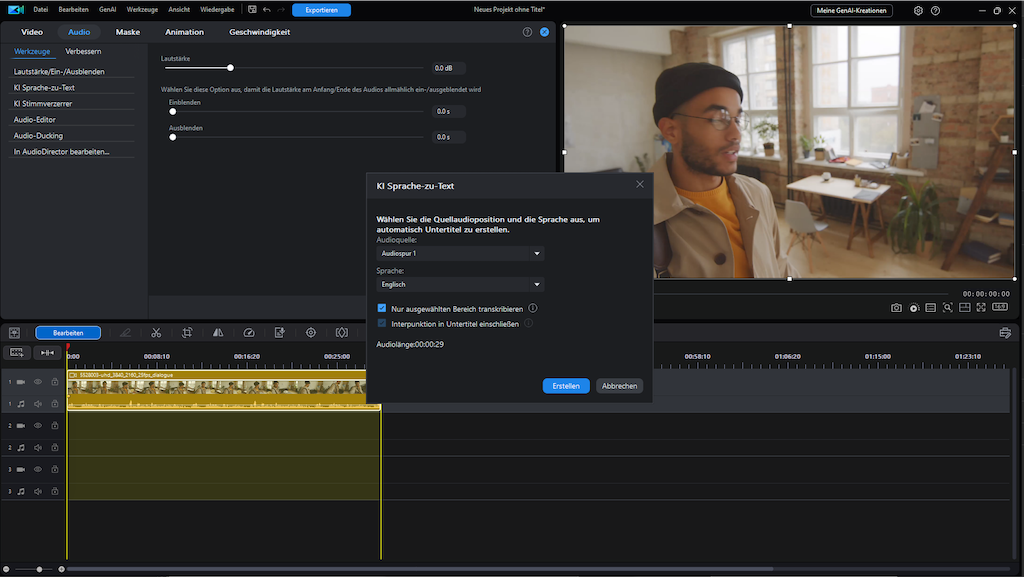Mute audio track 1 speaker icon
This screenshot has height=577, width=1024.
(x=38, y=404)
